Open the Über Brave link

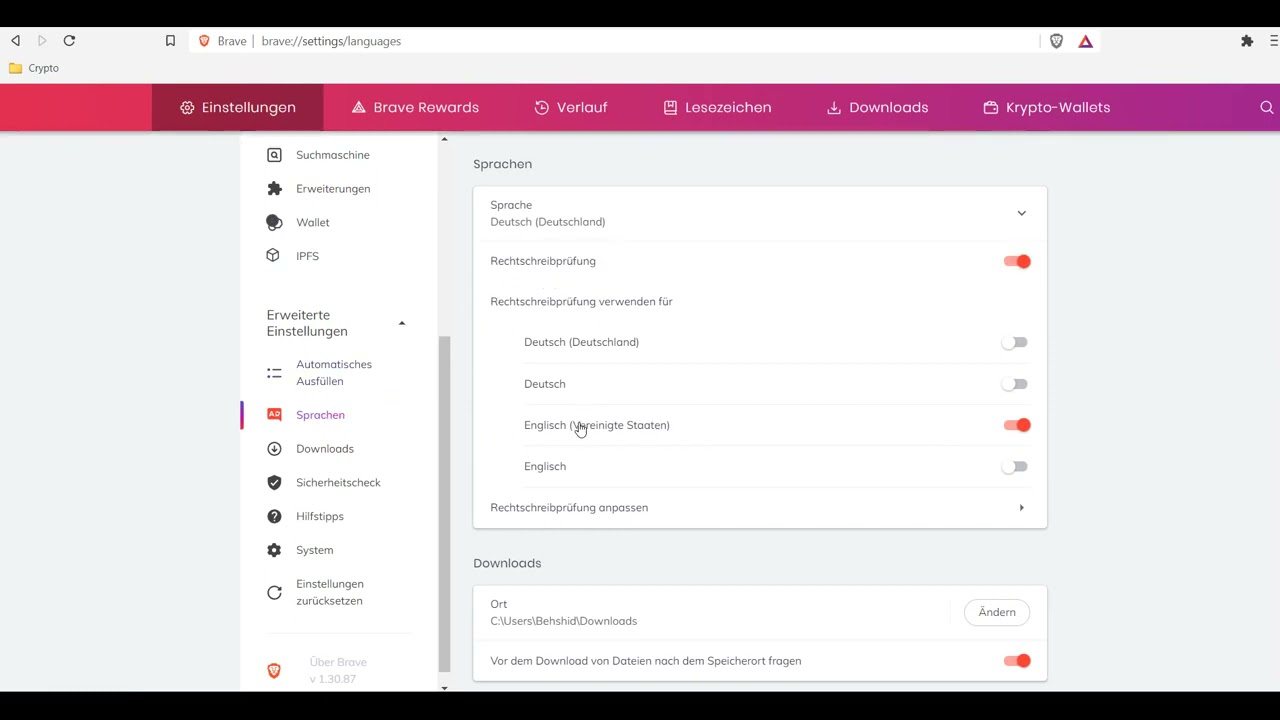(338, 671)
